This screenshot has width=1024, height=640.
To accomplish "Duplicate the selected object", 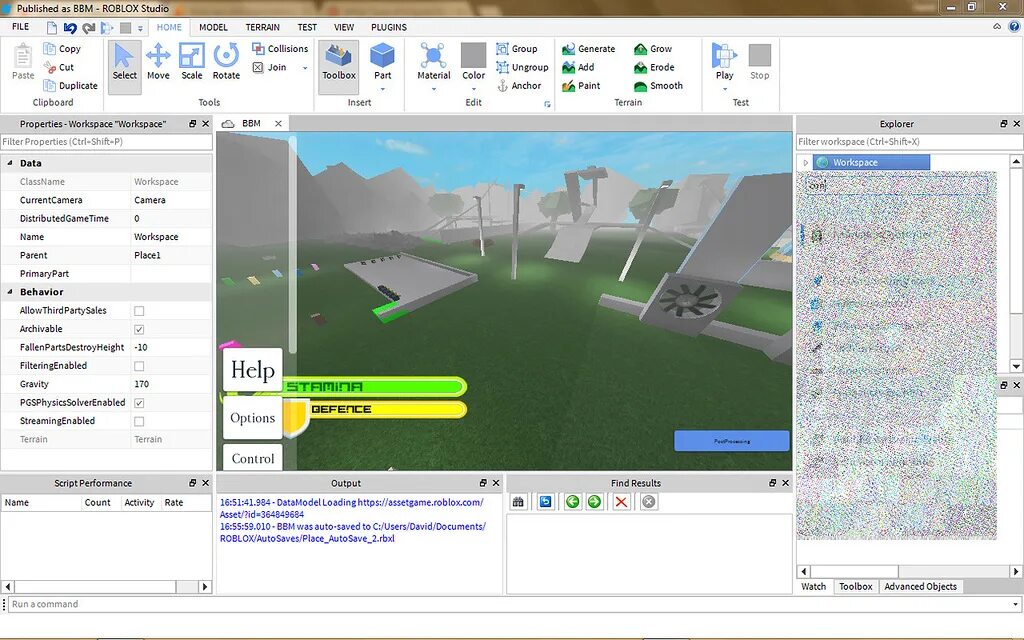I will [x=70, y=86].
